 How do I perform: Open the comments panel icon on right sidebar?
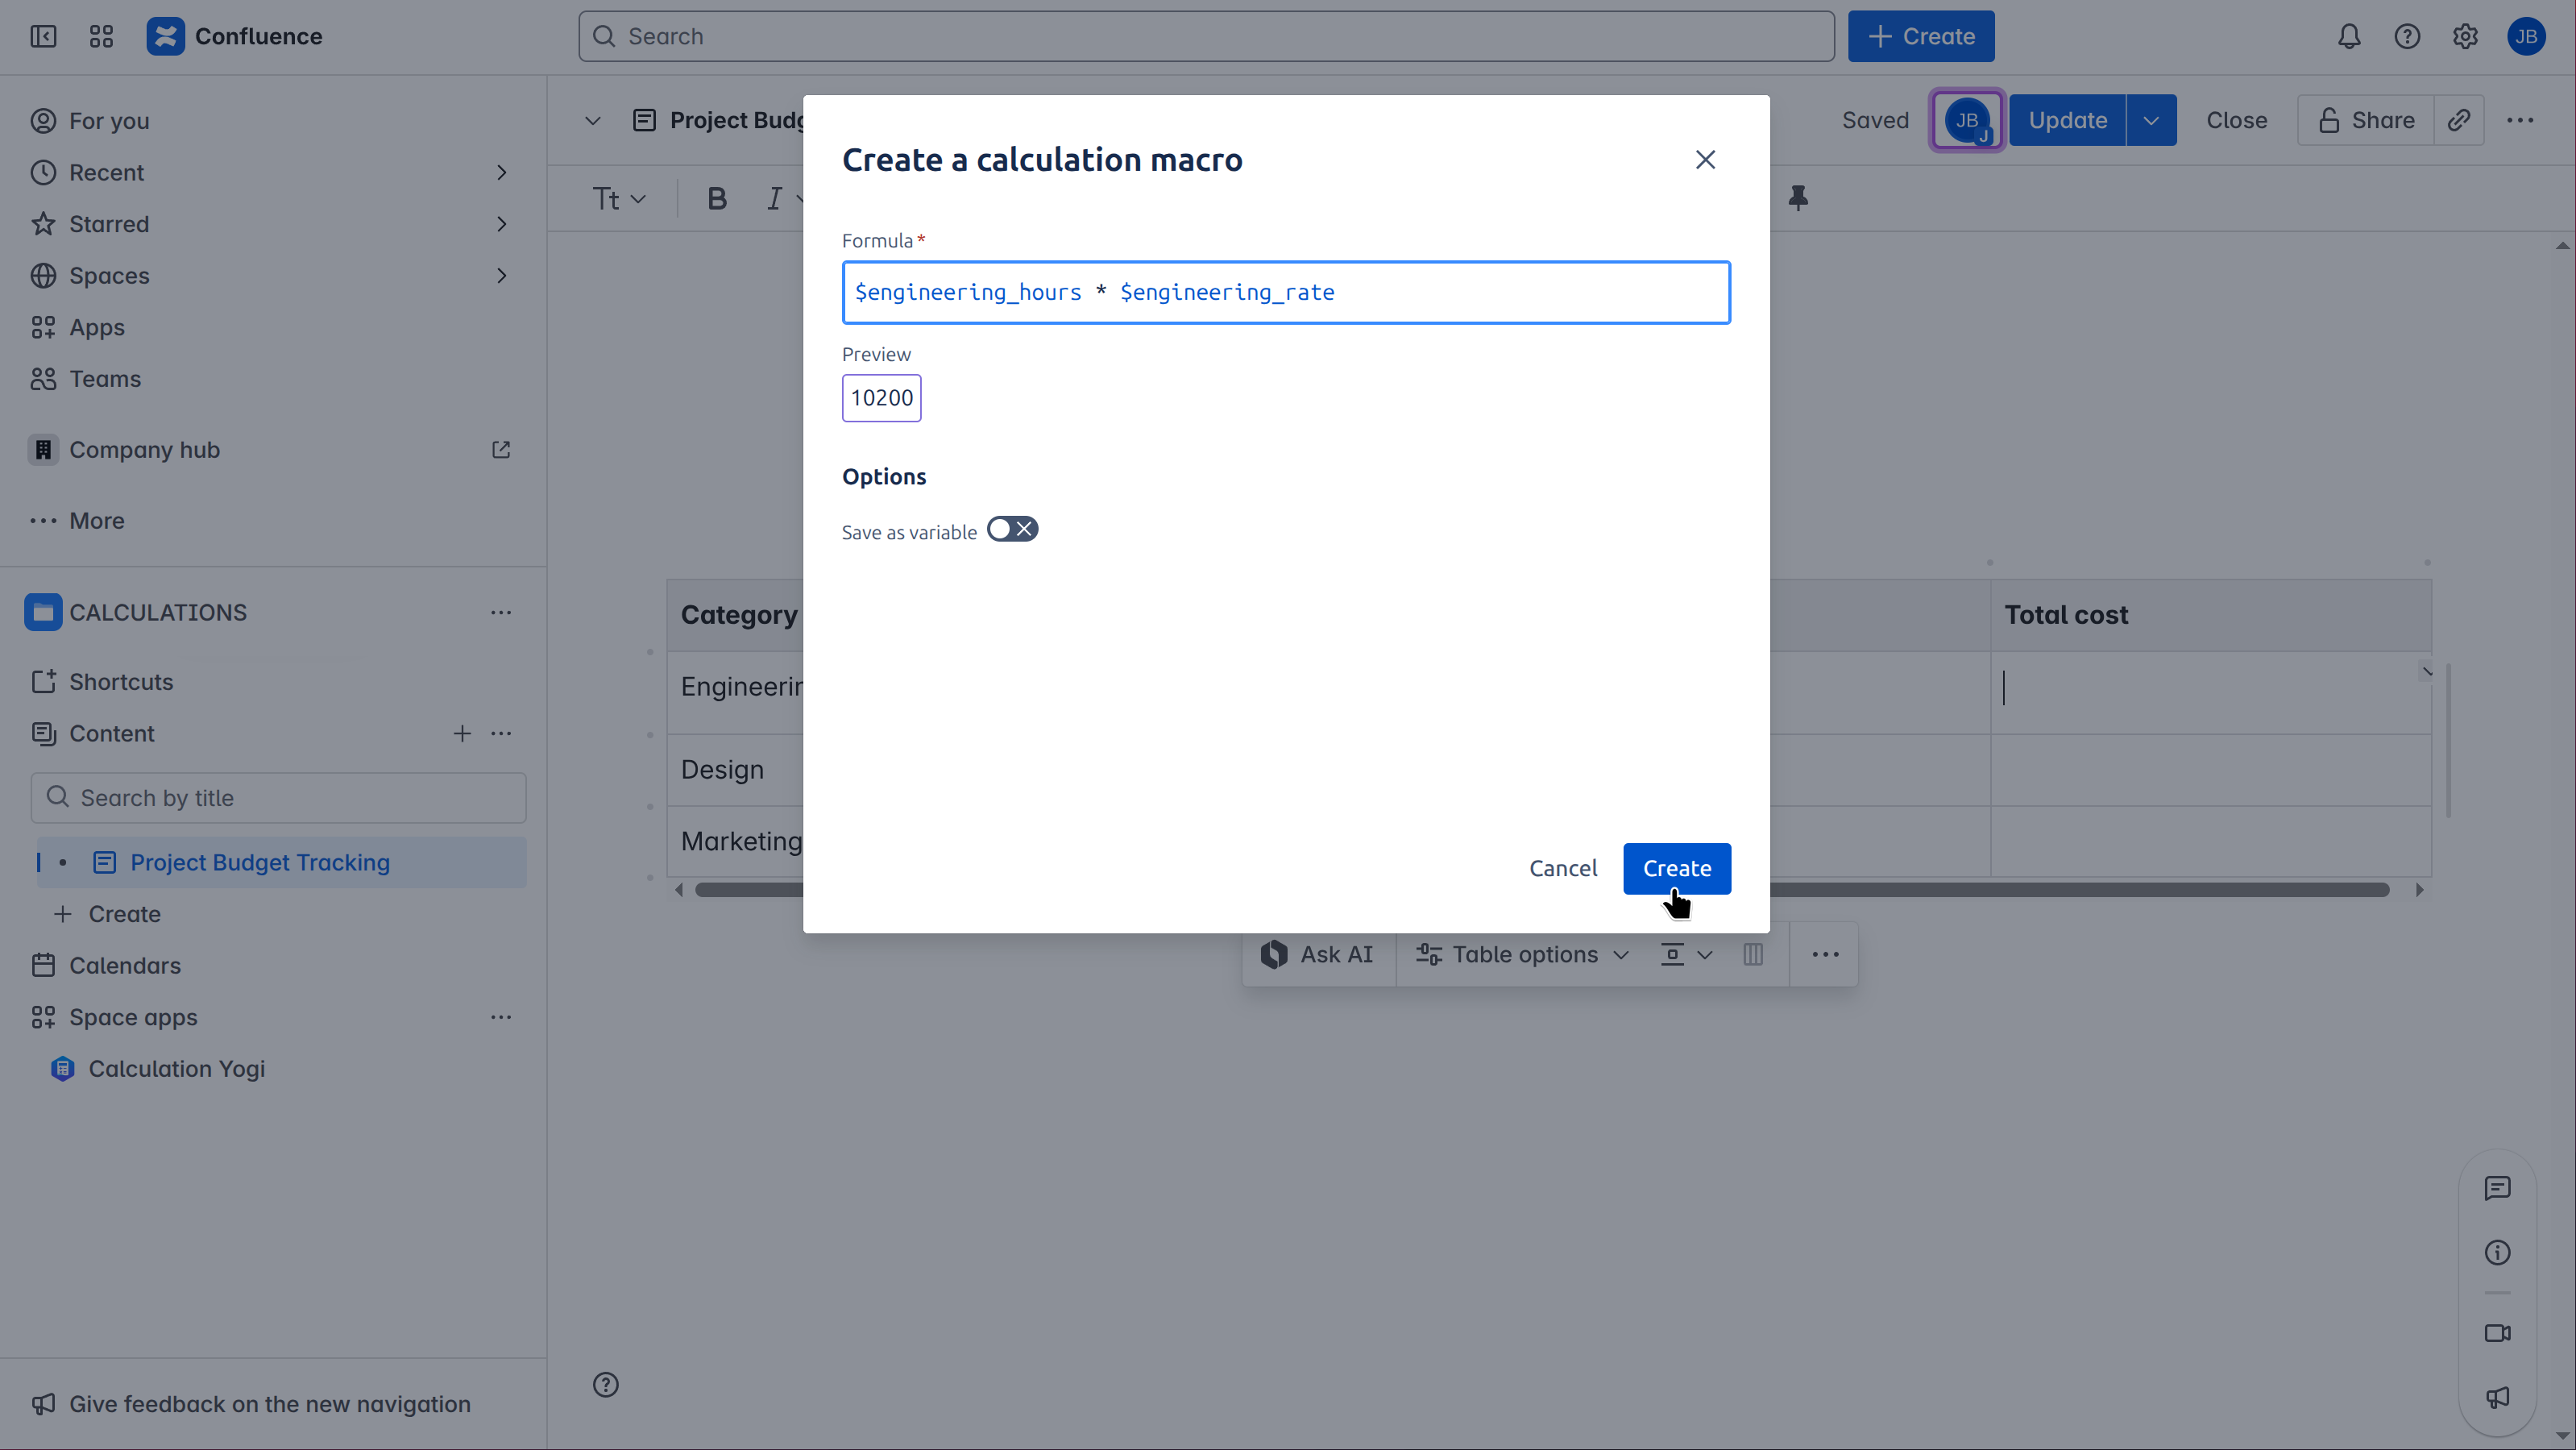[x=2497, y=1188]
